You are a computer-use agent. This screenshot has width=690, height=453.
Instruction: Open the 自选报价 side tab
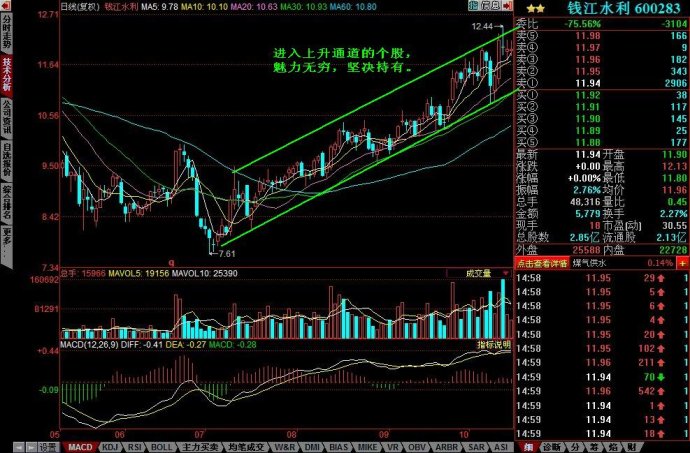coord(7,160)
